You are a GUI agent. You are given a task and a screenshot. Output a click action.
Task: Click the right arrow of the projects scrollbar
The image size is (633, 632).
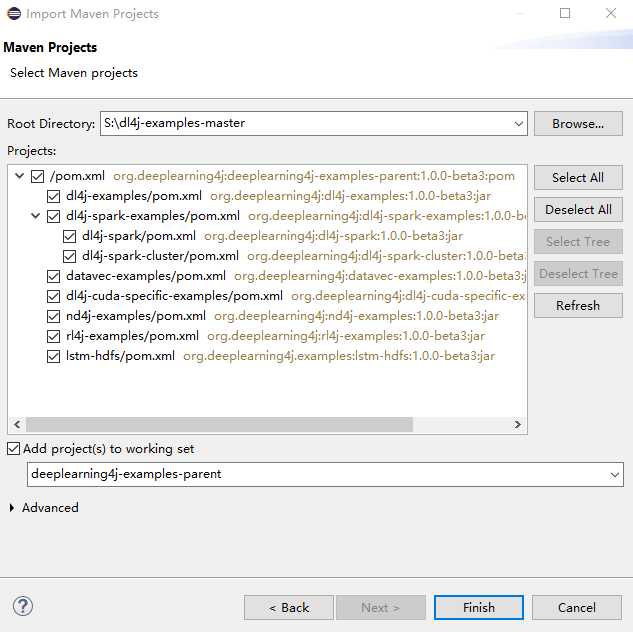(x=518, y=425)
